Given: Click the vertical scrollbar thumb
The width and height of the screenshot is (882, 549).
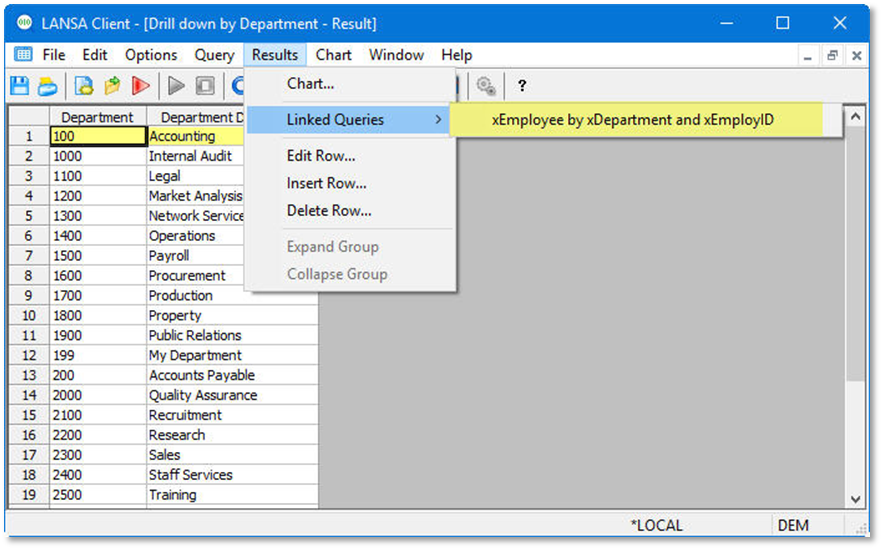Looking at the screenshot, I should (856, 254).
